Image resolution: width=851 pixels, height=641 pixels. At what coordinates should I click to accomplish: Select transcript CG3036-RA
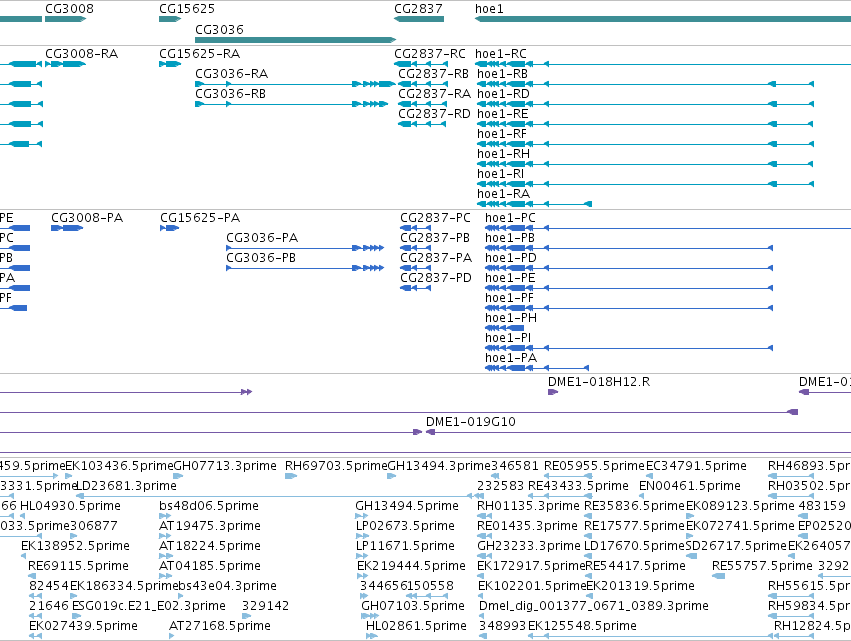click(x=295, y=84)
